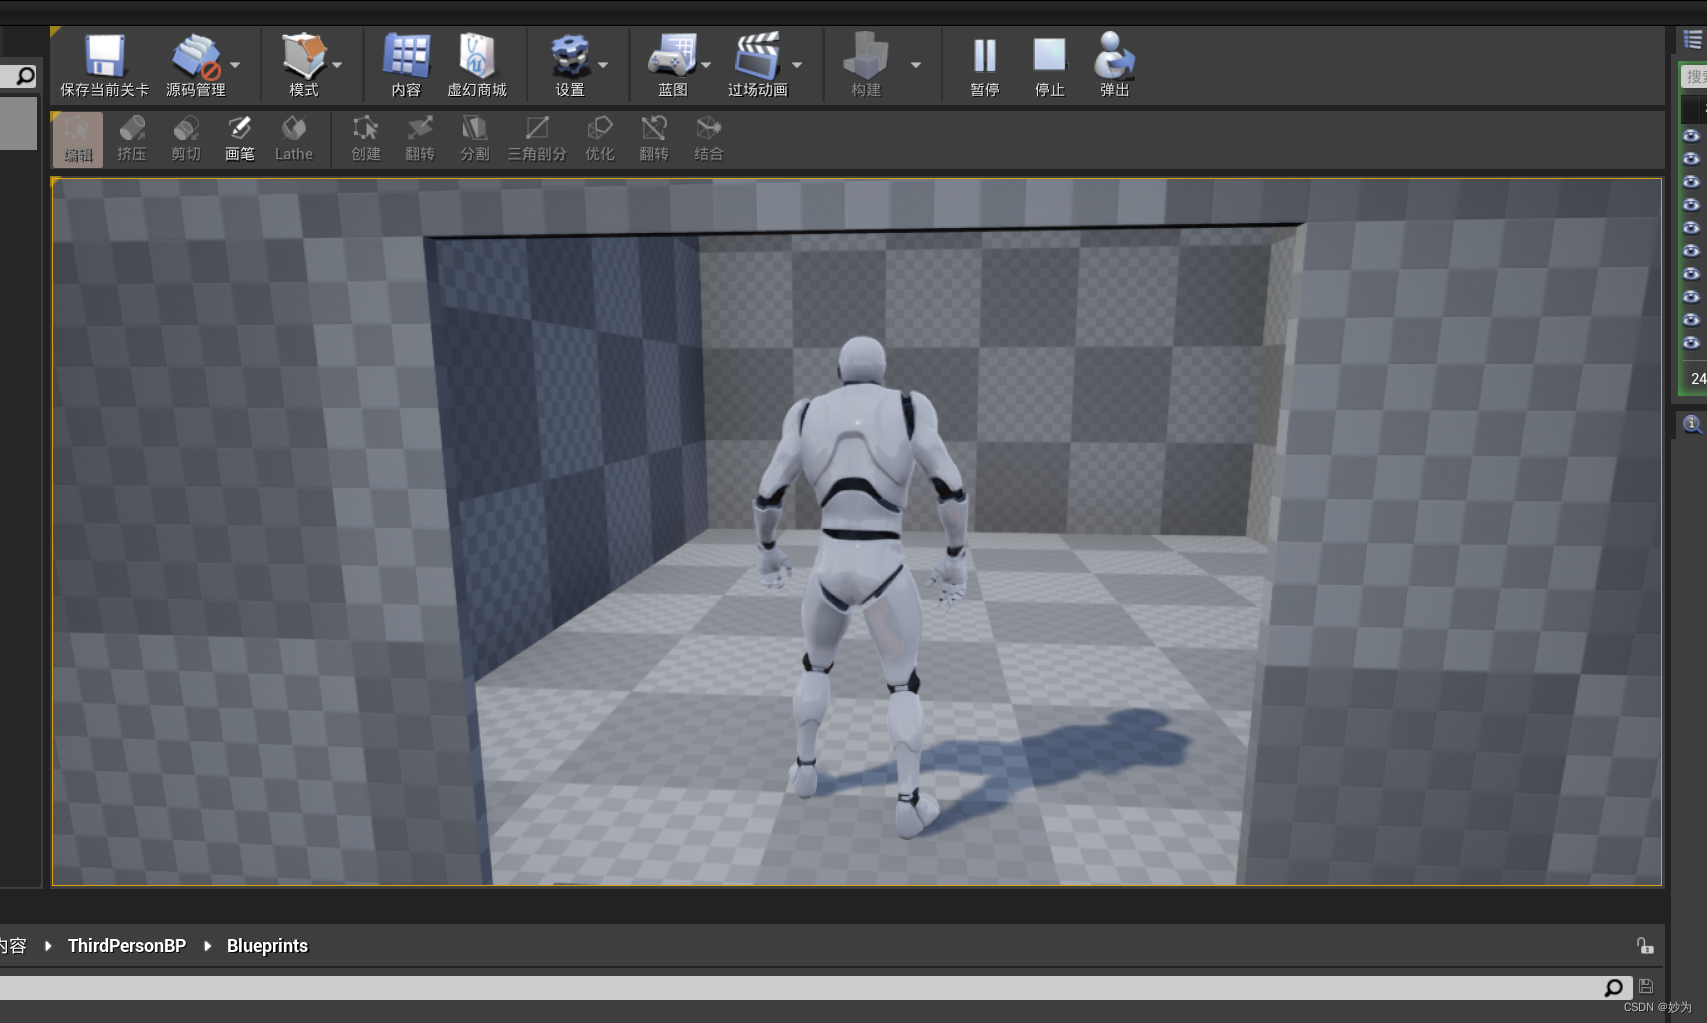Screen dimensions: 1707x1023
Task: Eject from player using 弹出
Action: point(1114,65)
